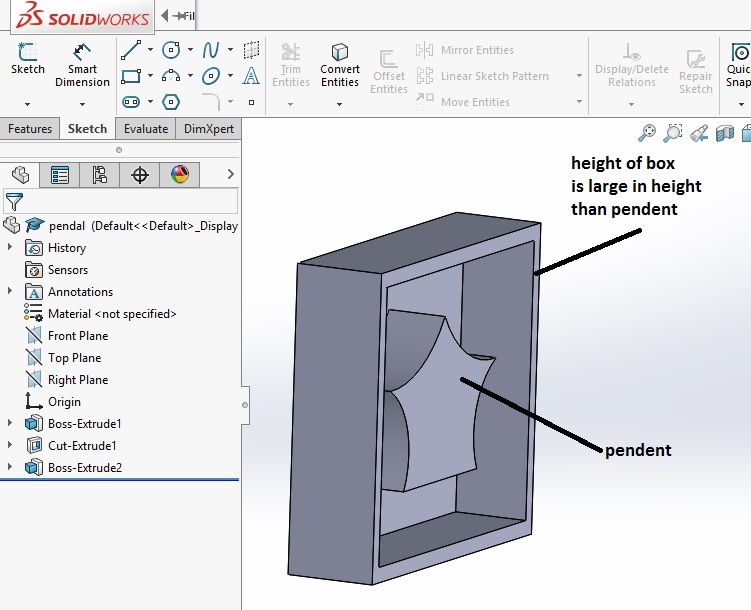Open DisplayManager color sphere tab
Viewport: 751px width, 610px height.
(180, 175)
